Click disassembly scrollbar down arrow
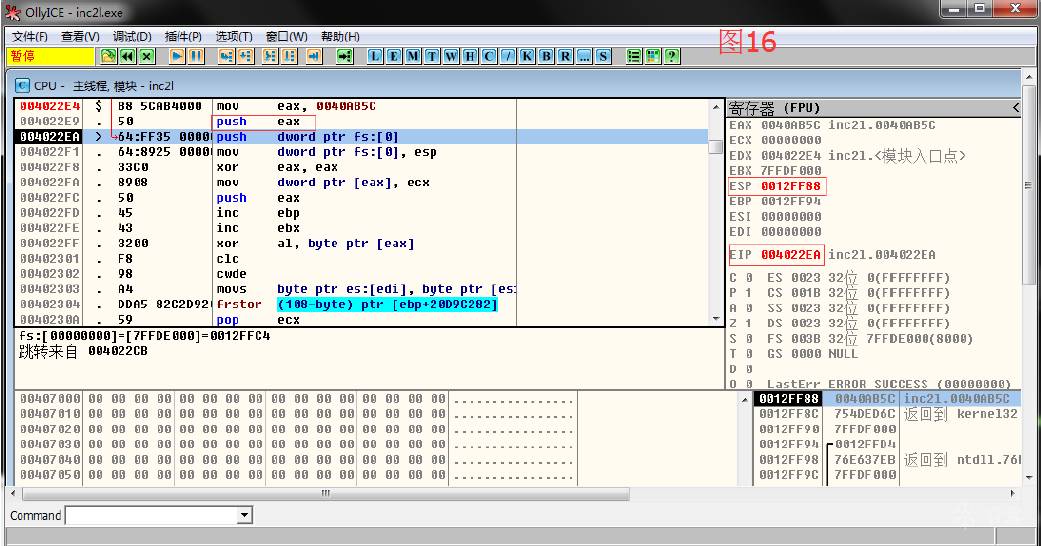This screenshot has height=546, width=1041. pyautogui.click(x=716, y=319)
